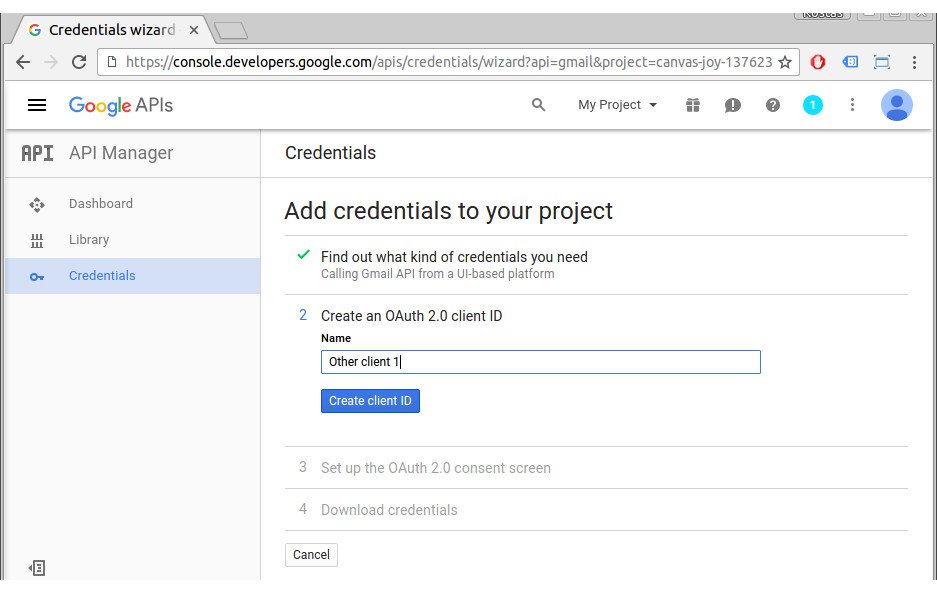Collapse the sidebar using bottom-left icon

(x=37, y=567)
